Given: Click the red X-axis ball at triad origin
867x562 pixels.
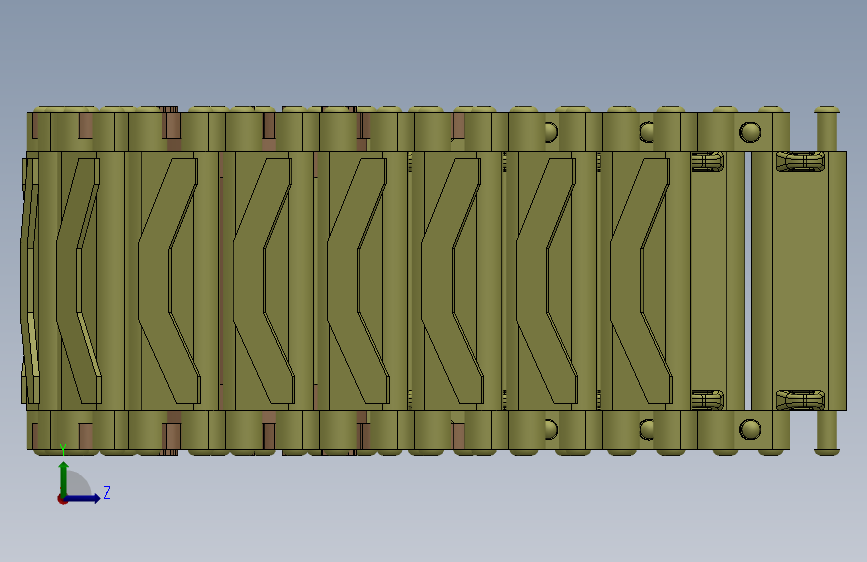Looking at the screenshot, I should (x=62, y=499).
